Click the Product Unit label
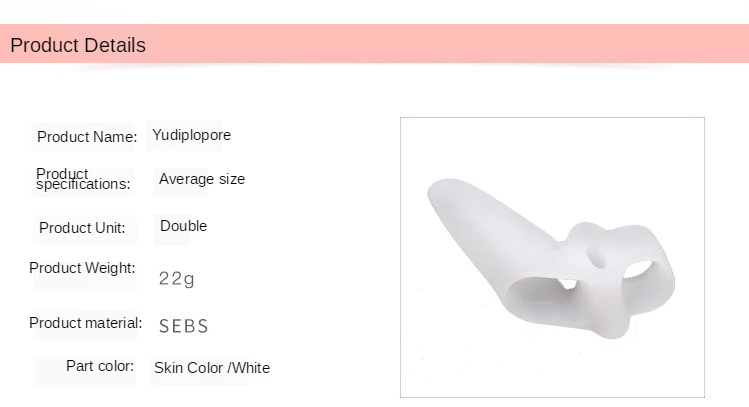 (x=82, y=228)
